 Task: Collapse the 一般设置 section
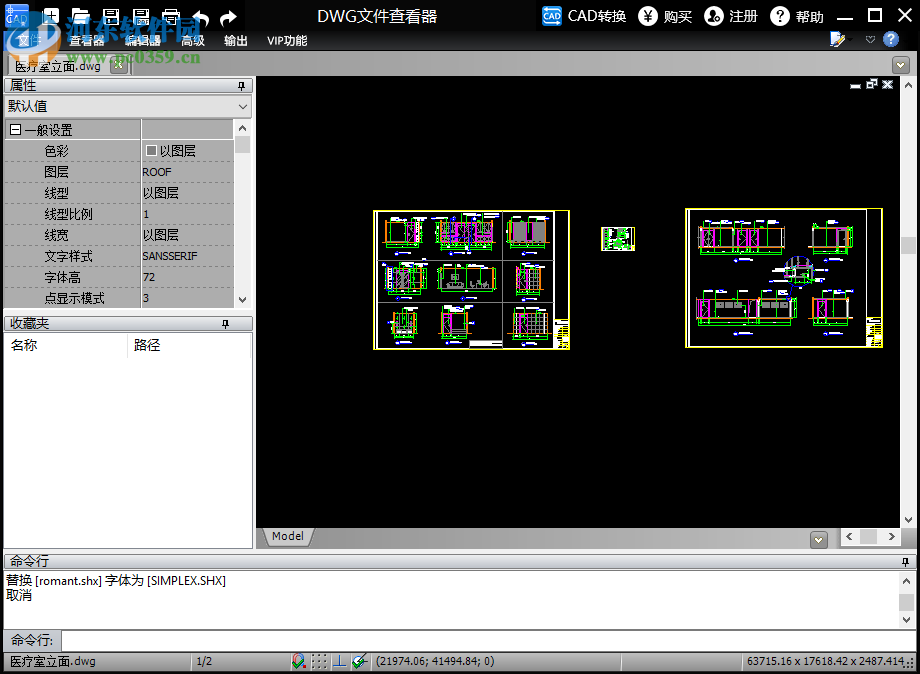click(x=16, y=130)
